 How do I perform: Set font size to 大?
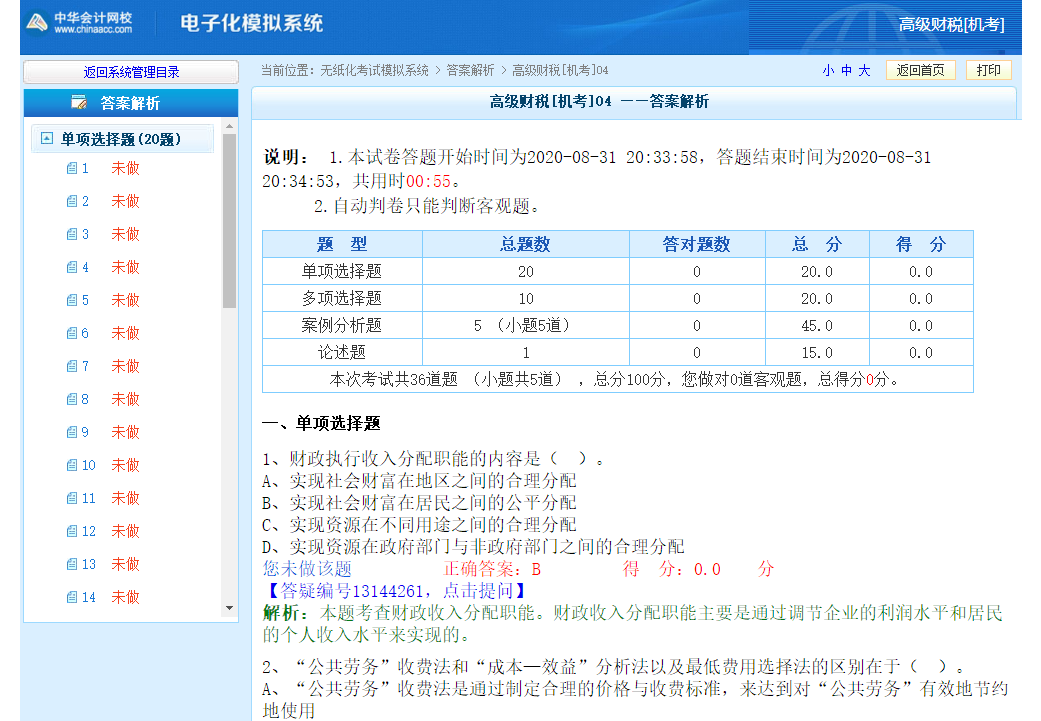tap(864, 70)
